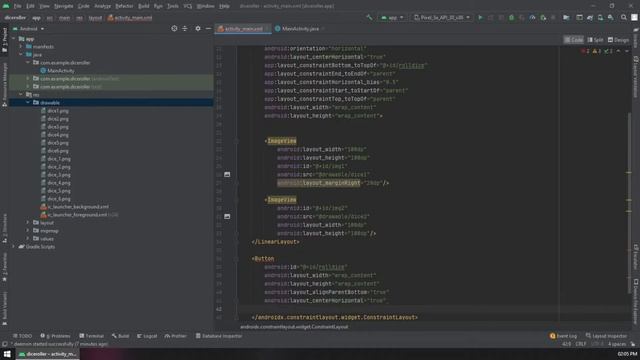Open the Terminal tool window
This screenshot has width=640, height=360.
click(91, 336)
